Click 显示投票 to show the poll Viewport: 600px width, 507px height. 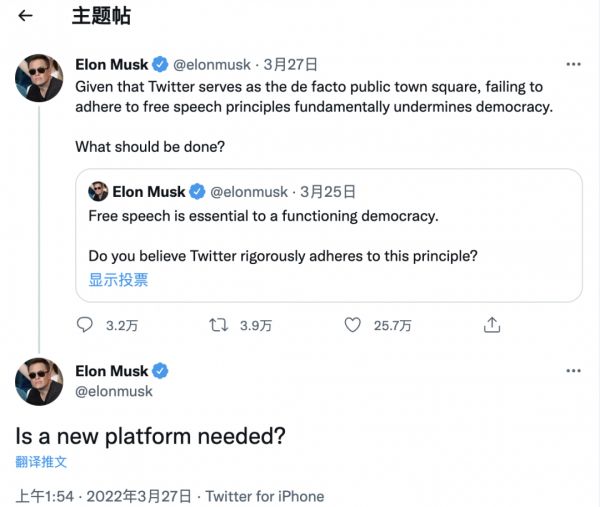coord(118,280)
